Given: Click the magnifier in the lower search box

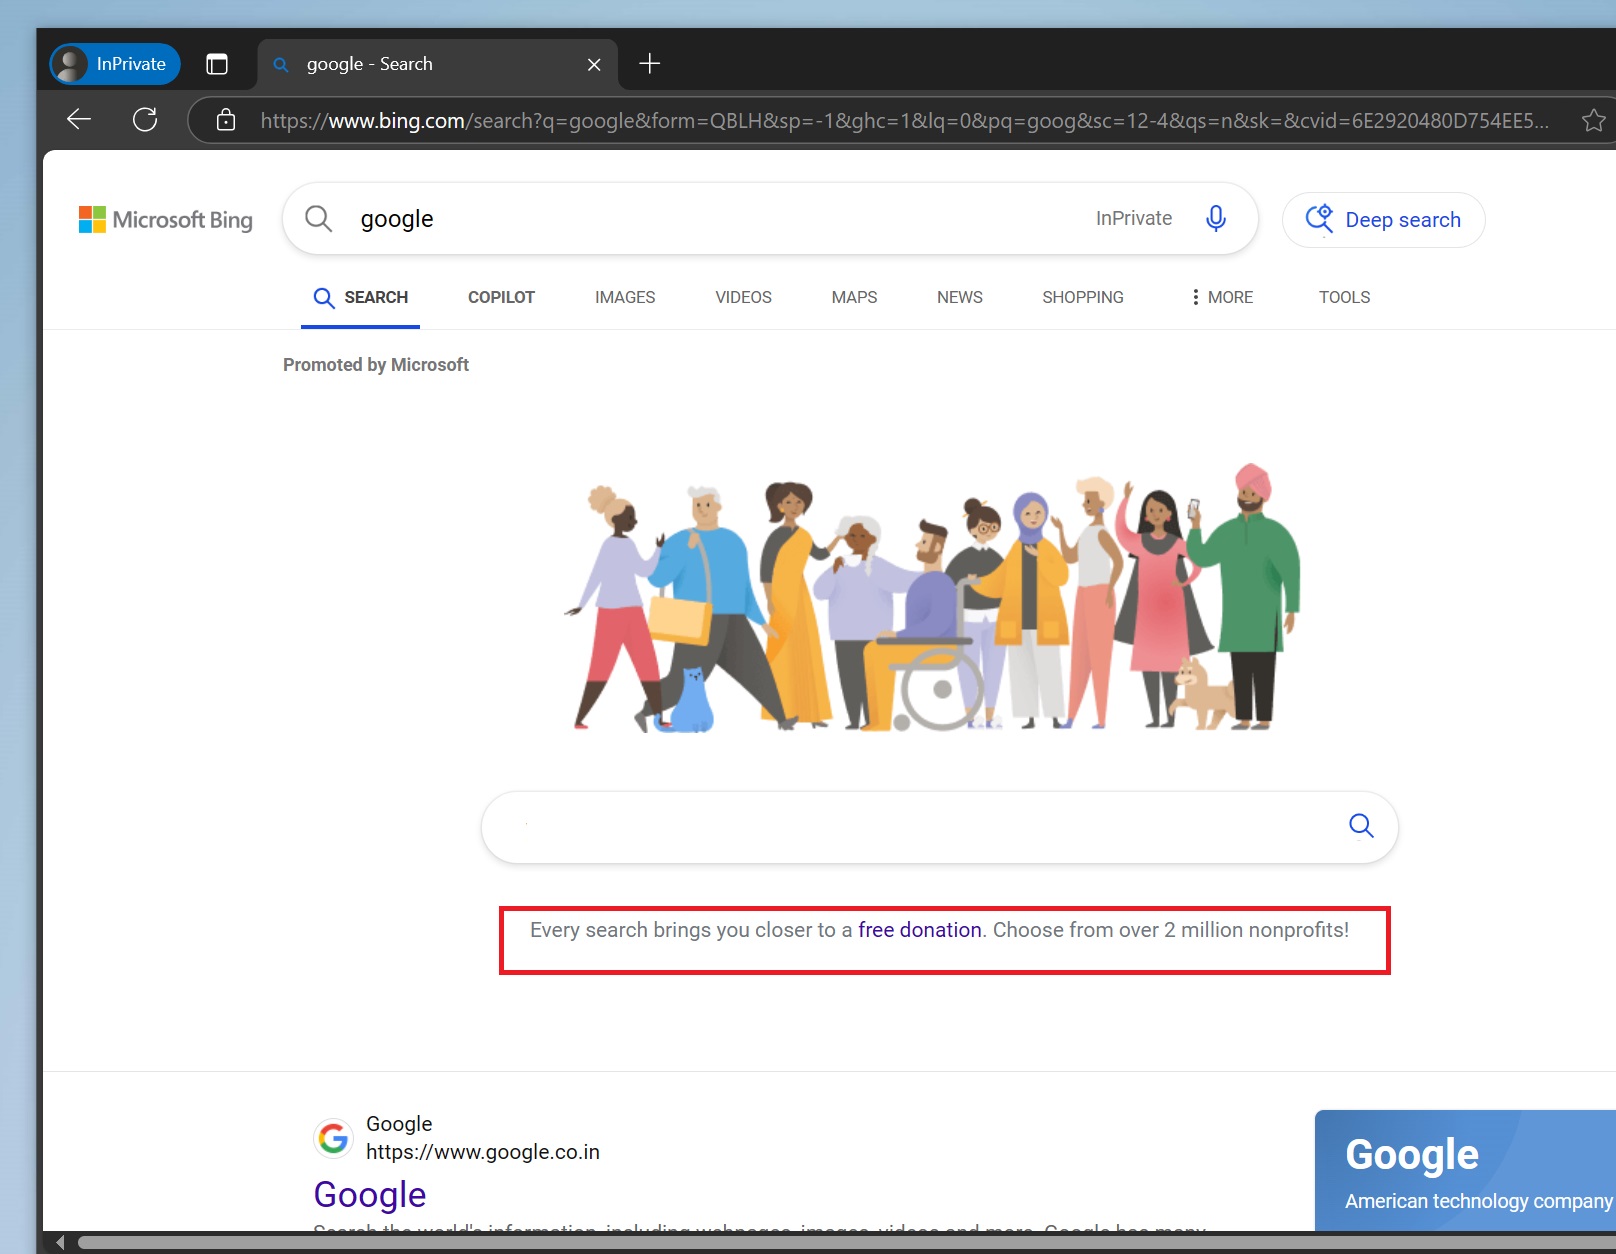Looking at the screenshot, I should tap(1360, 827).
